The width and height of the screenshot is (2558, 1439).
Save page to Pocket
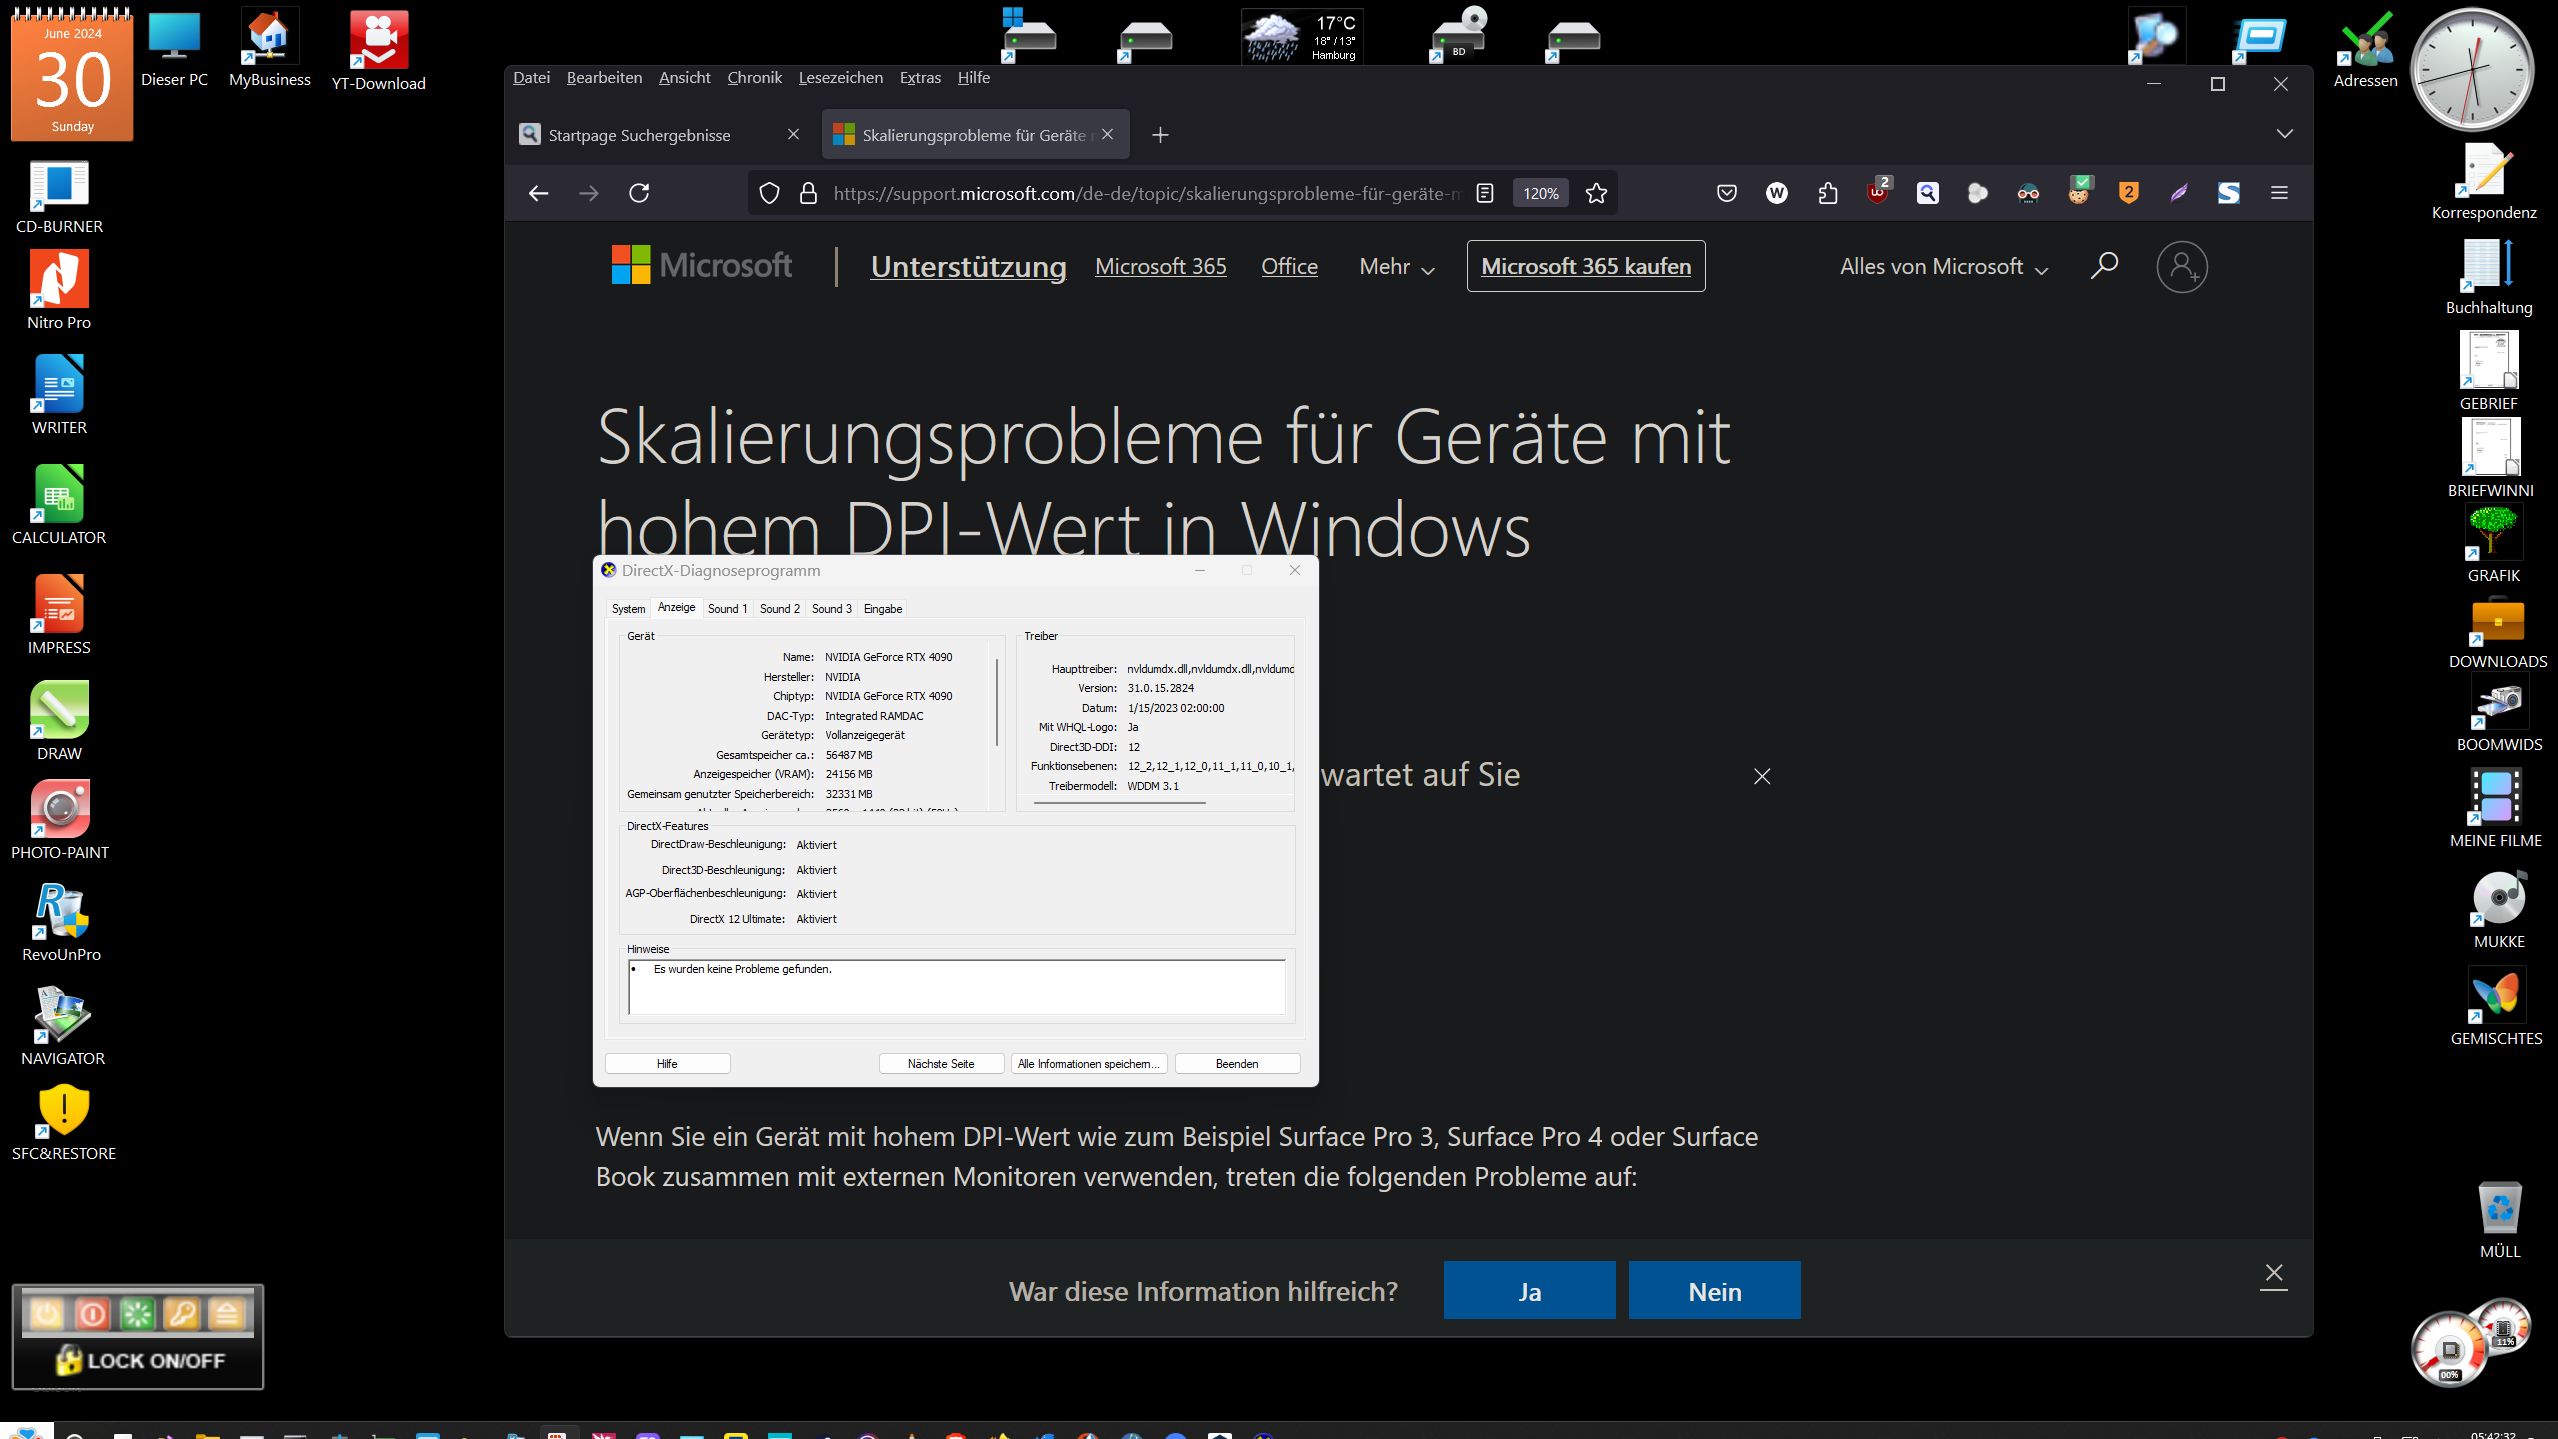(x=1726, y=193)
